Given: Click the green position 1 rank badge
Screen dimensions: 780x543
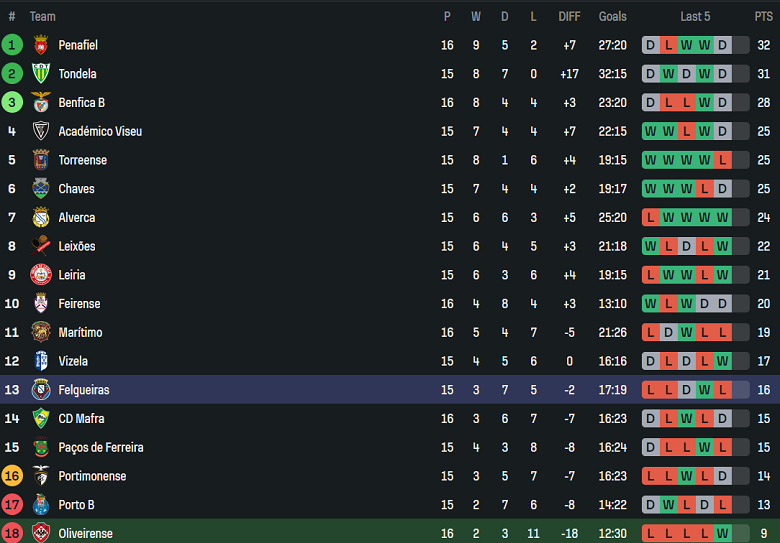Looking at the screenshot, I should (x=12, y=45).
